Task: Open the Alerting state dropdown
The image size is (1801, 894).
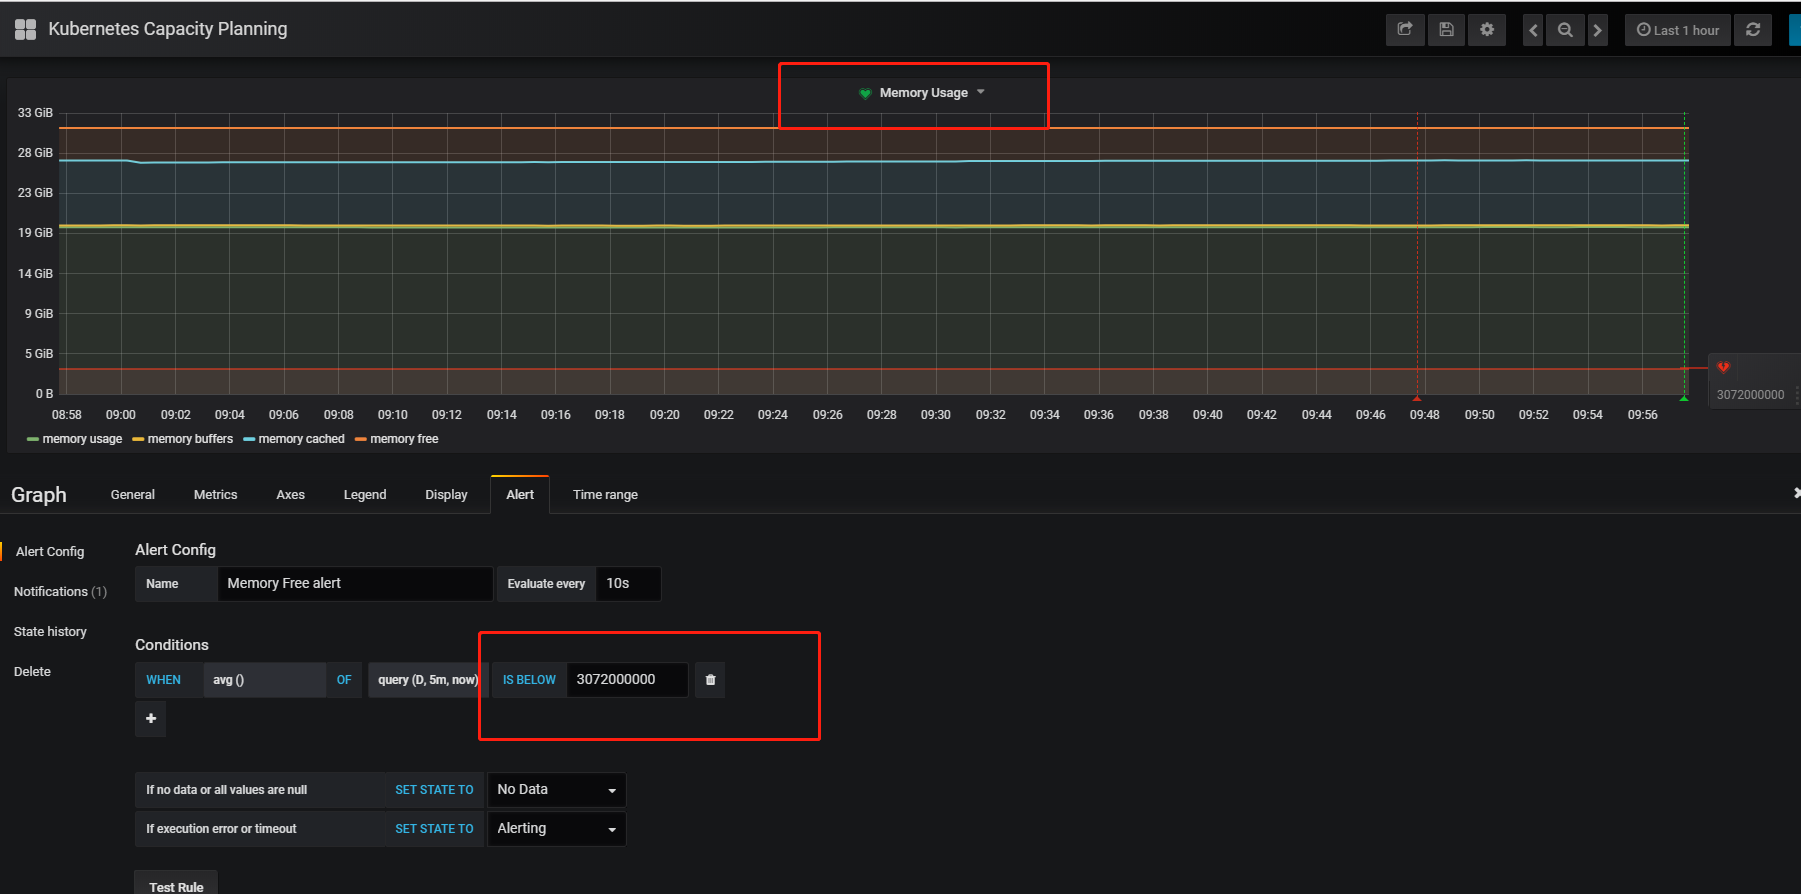Action: (x=557, y=829)
